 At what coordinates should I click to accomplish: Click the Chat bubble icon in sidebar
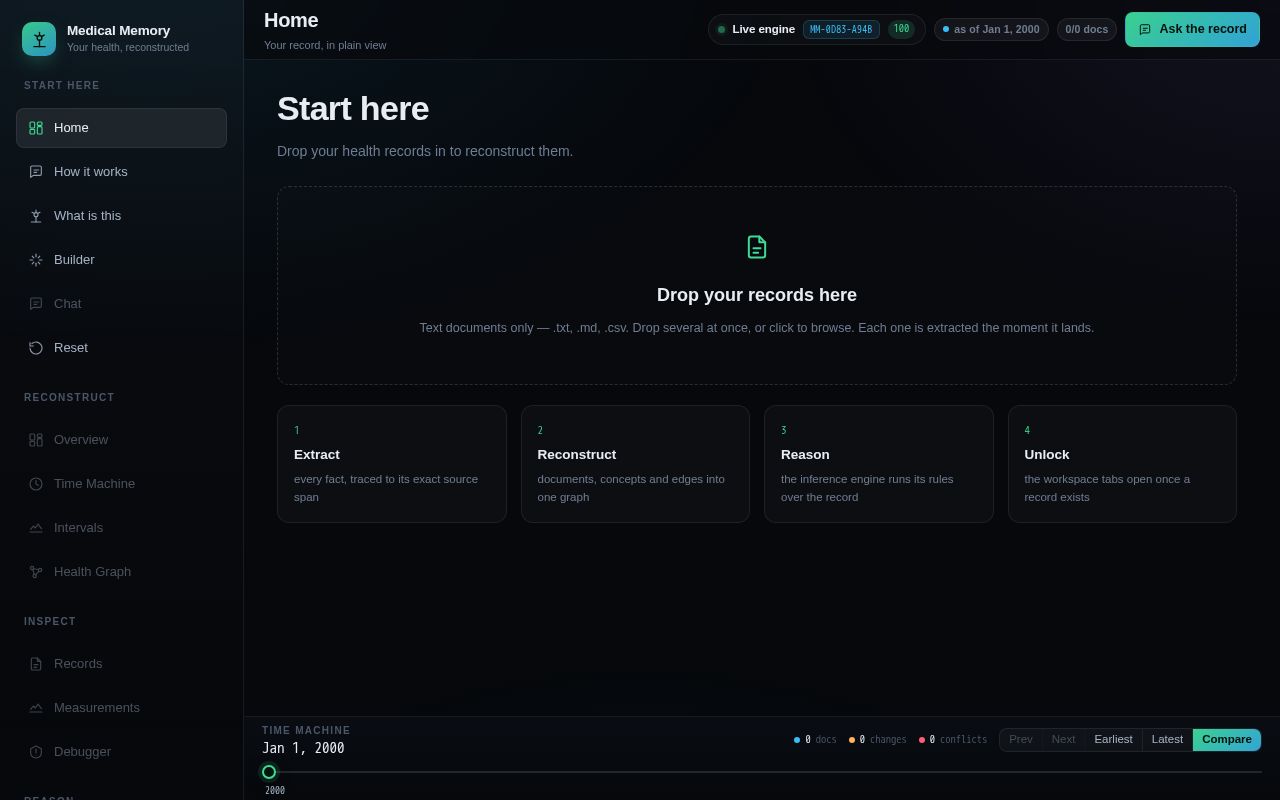[x=36, y=304]
